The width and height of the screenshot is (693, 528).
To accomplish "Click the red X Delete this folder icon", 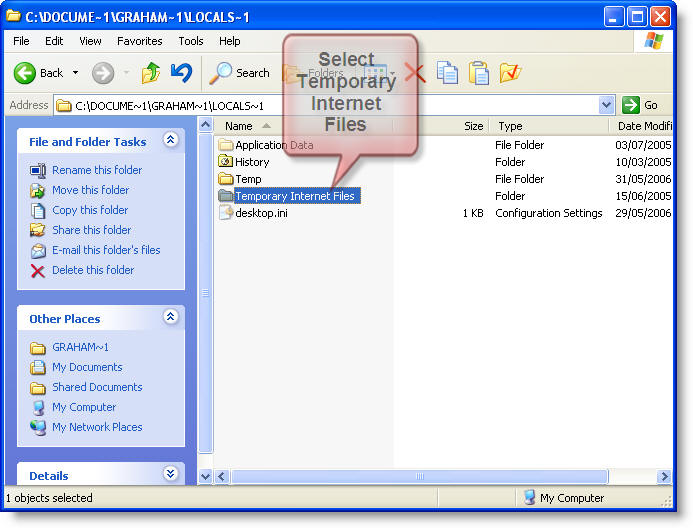I will click(38, 270).
